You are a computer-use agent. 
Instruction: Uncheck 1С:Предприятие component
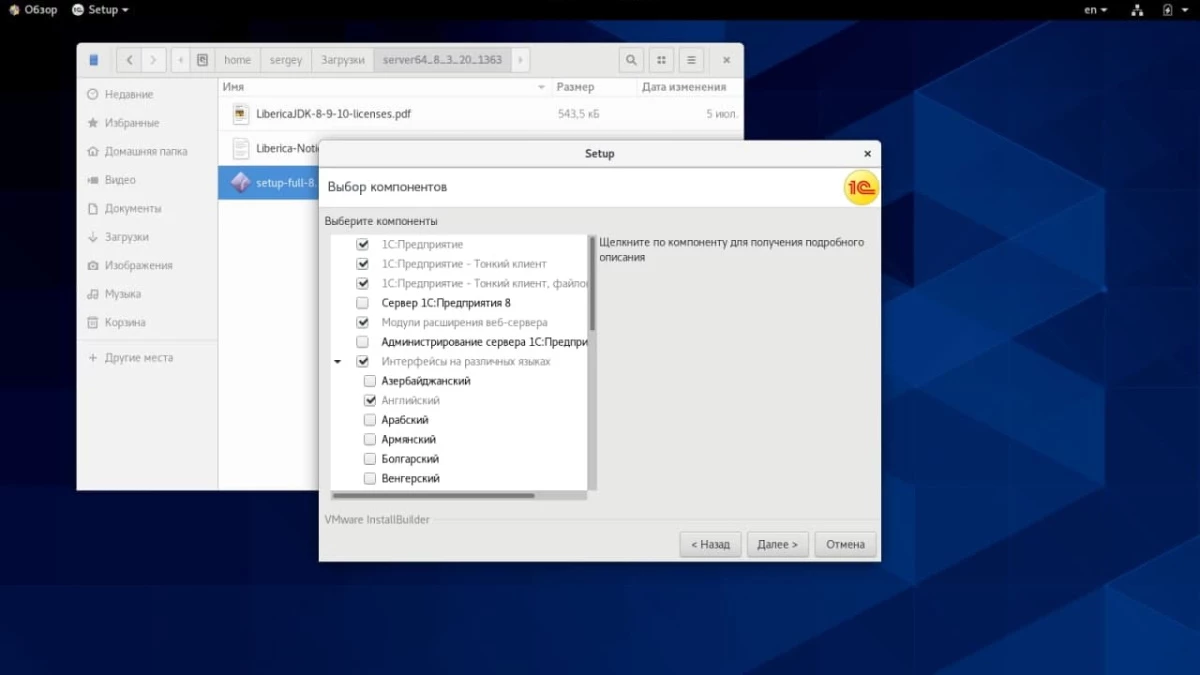tap(363, 244)
